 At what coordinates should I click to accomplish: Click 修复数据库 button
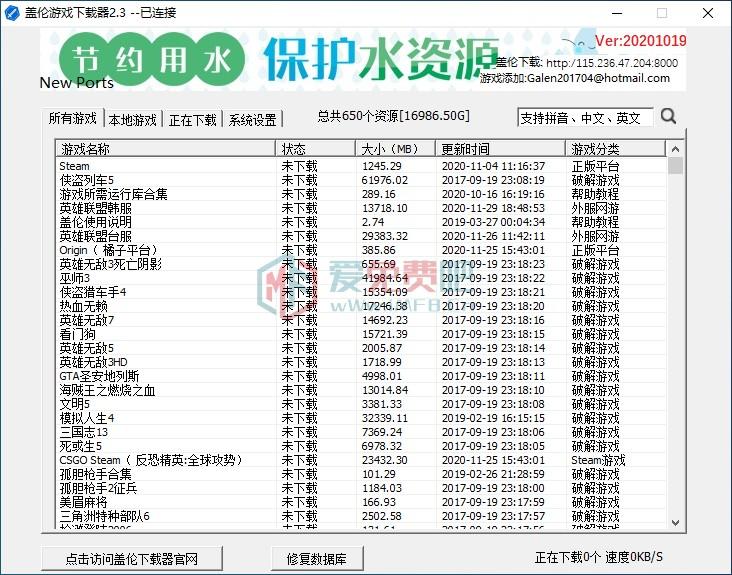pyautogui.click(x=317, y=559)
